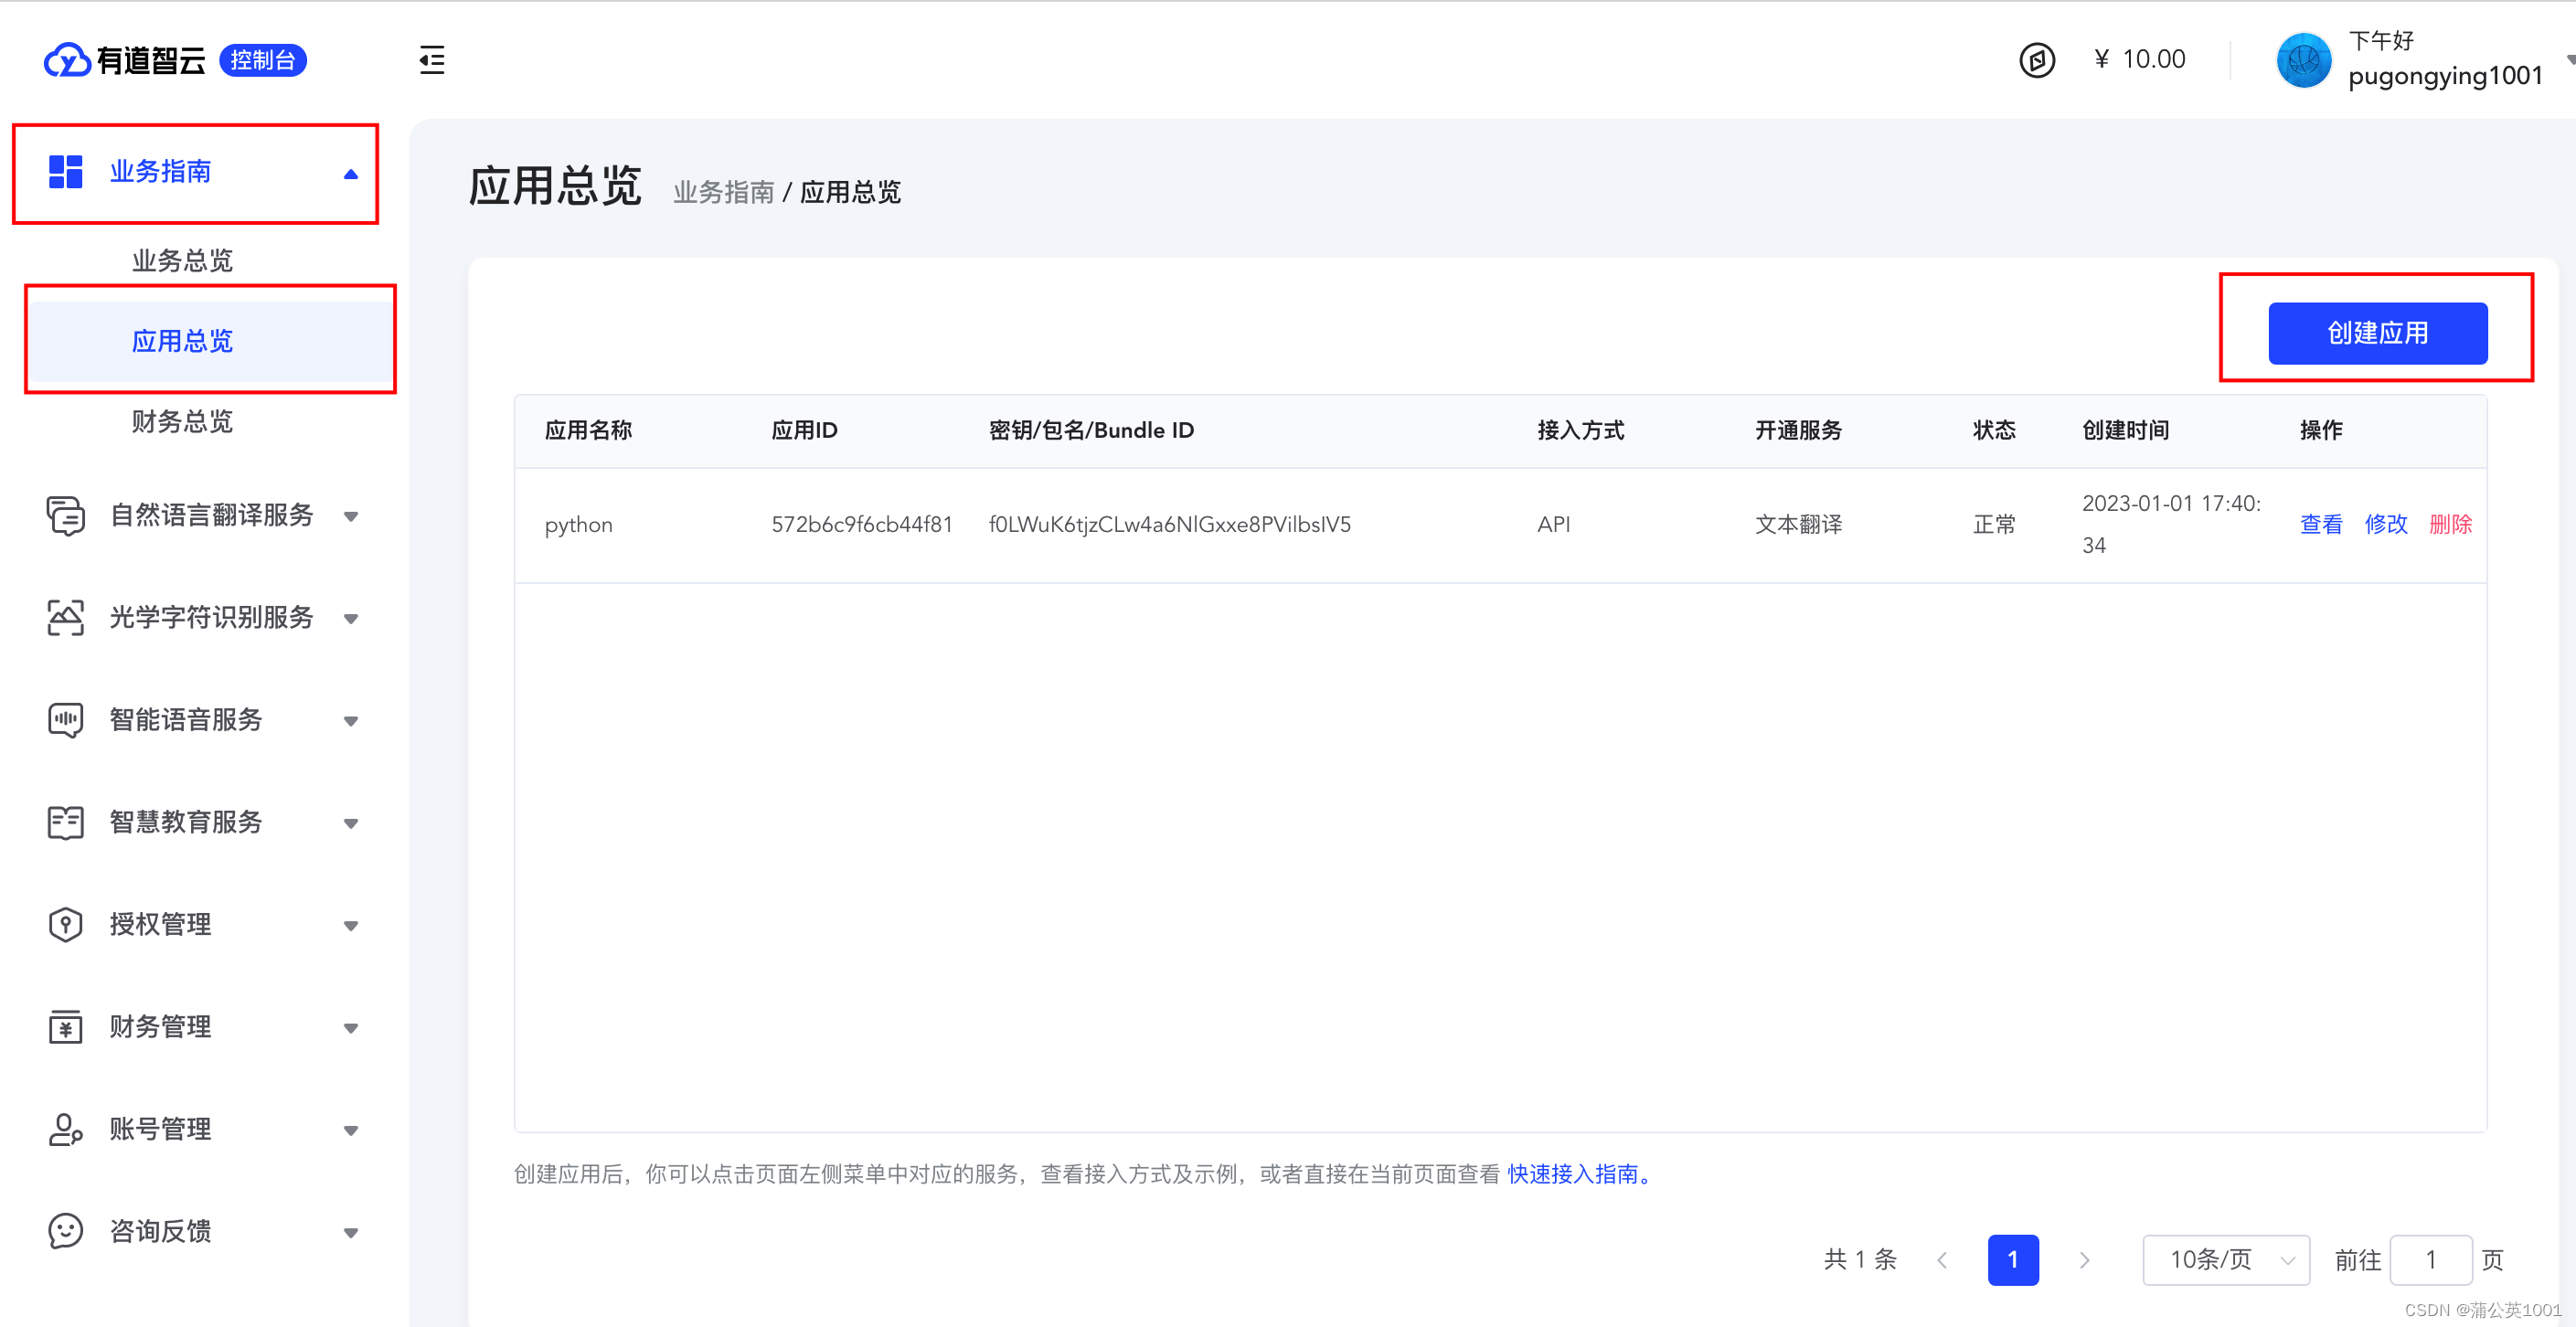Collapse the 业务指南 menu section

click(x=350, y=173)
